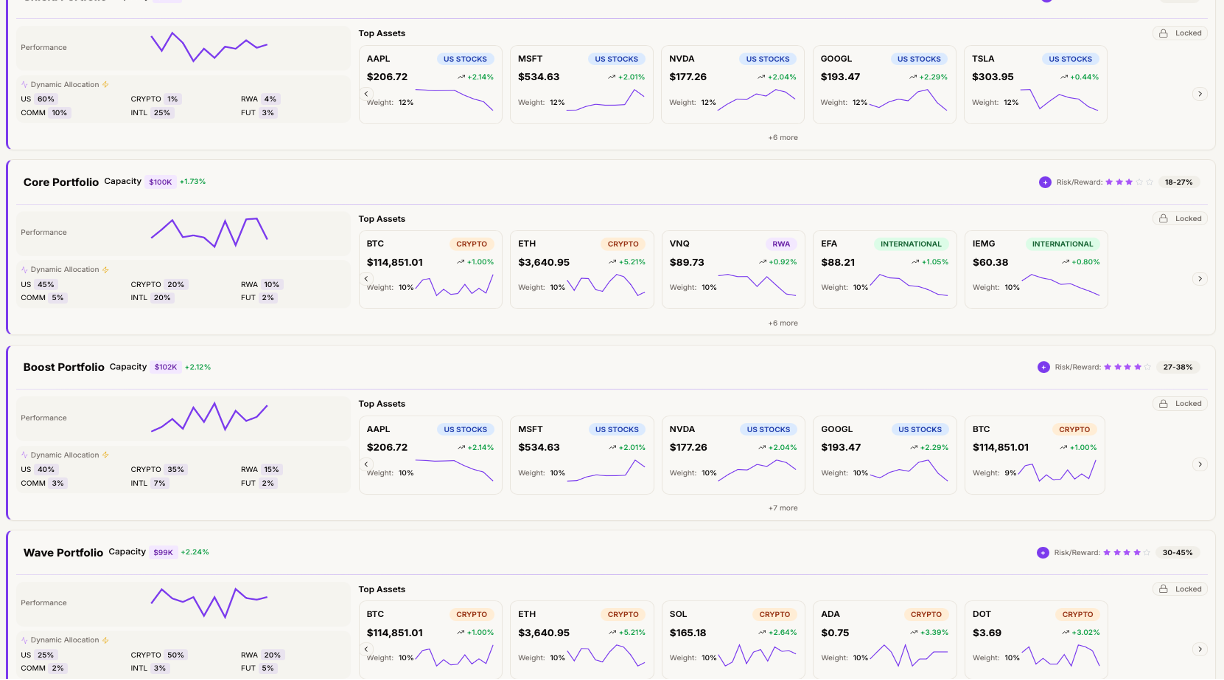Click the lightning bolt icon in Boost Portfolio allocation
Screen dimensions: 1224x680
click(105, 455)
